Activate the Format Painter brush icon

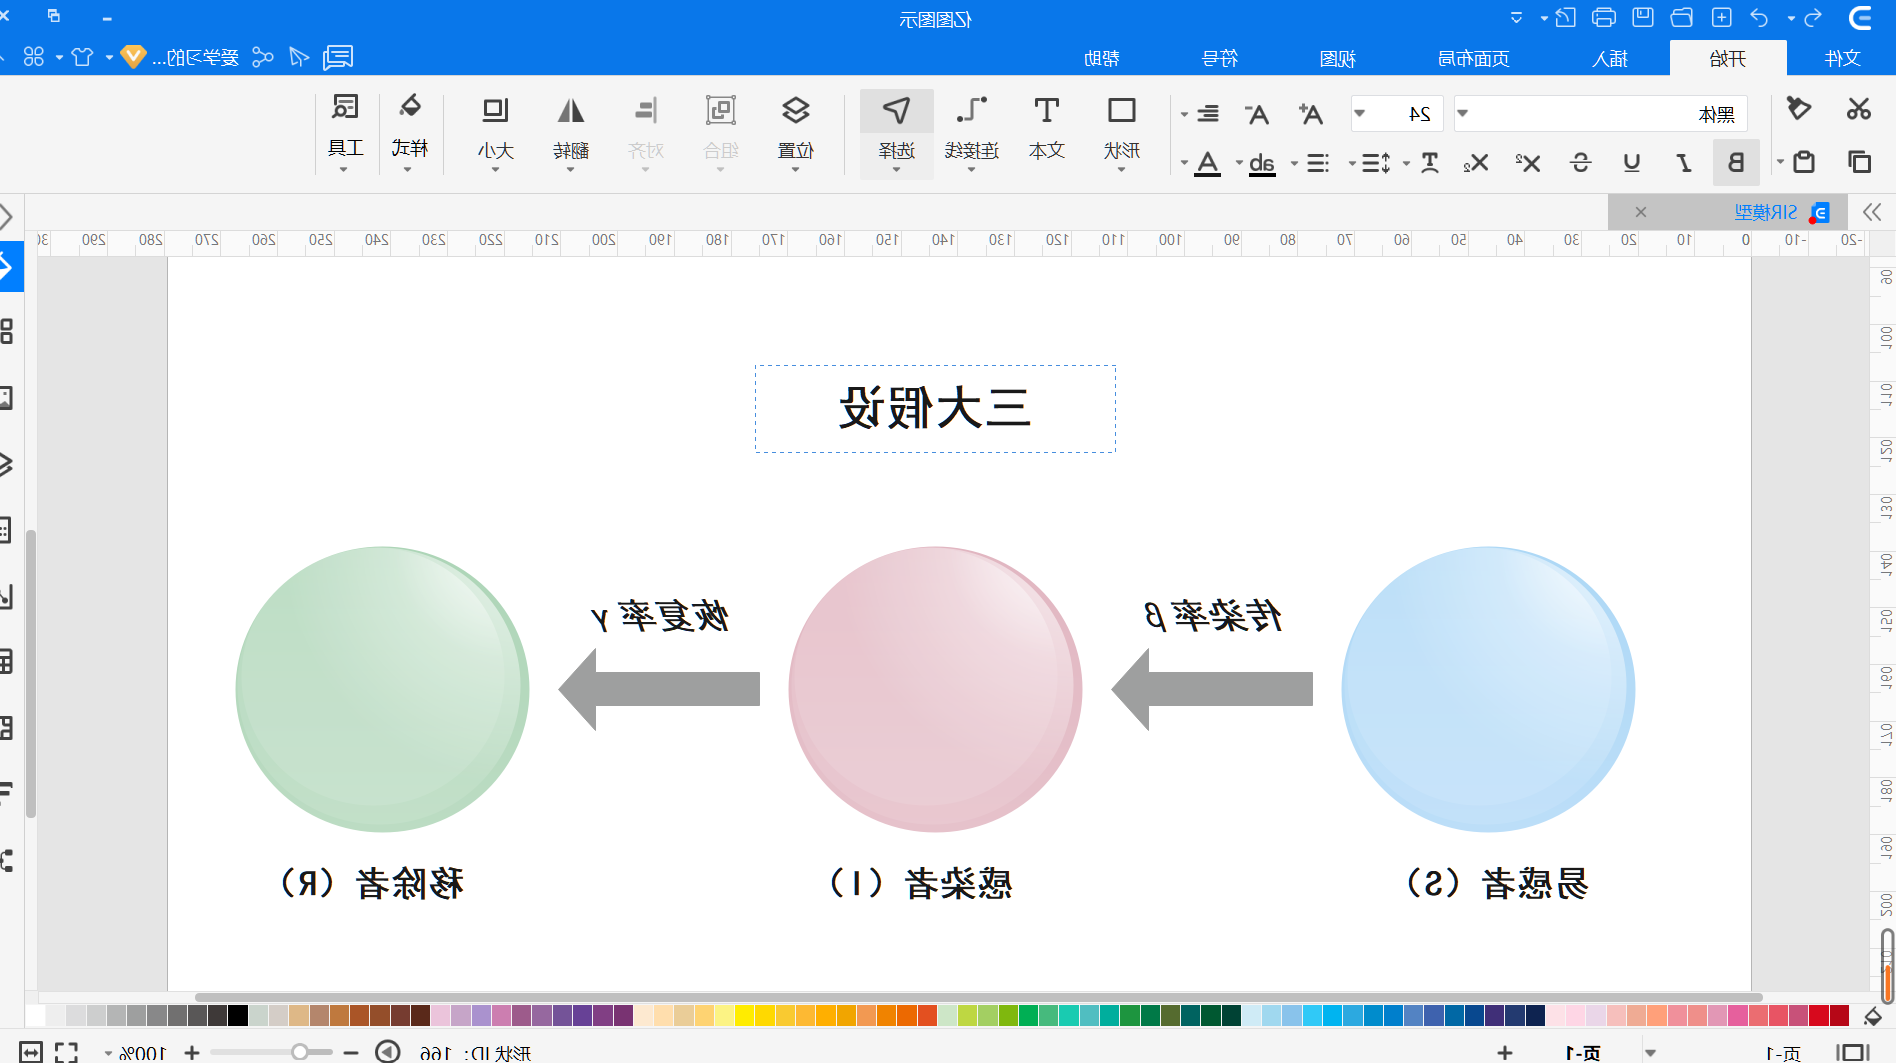click(x=1799, y=109)
